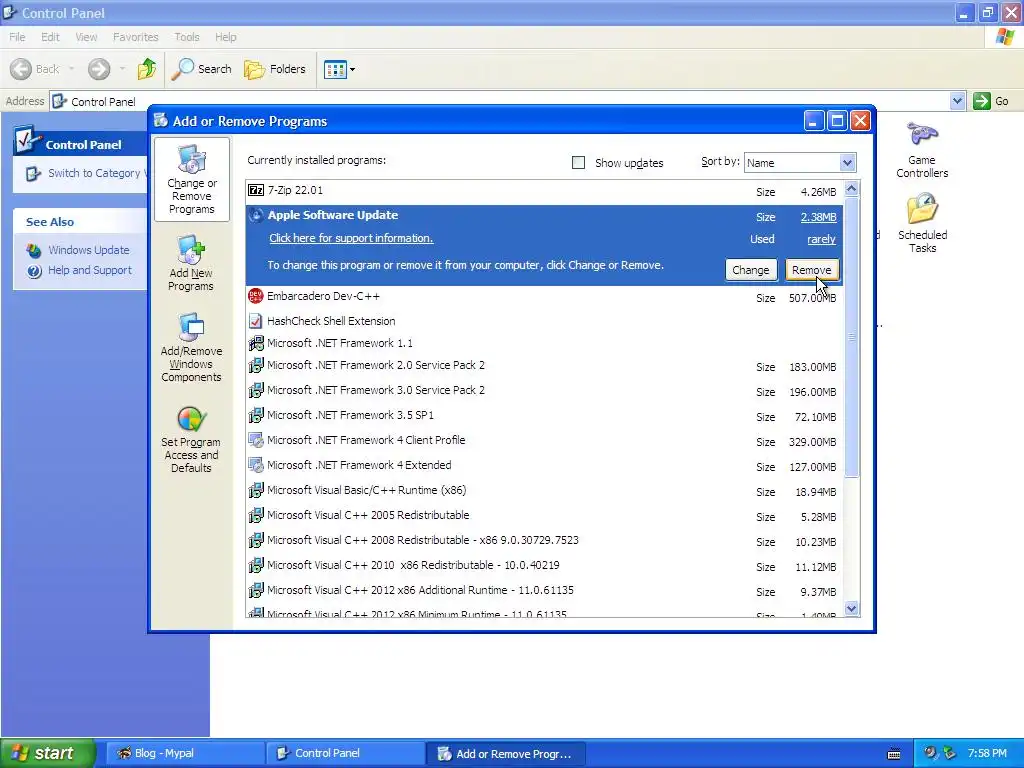
Task: Open Scheduled Tasks in Control Panel window
Action: [922, 223]
